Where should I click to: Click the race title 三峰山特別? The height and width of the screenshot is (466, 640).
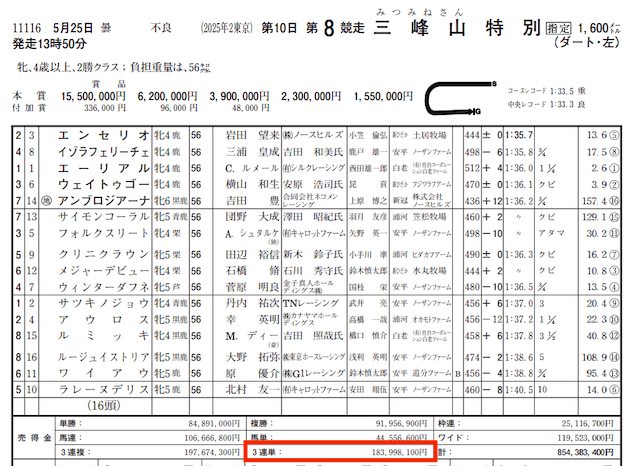tap(458, 29)
